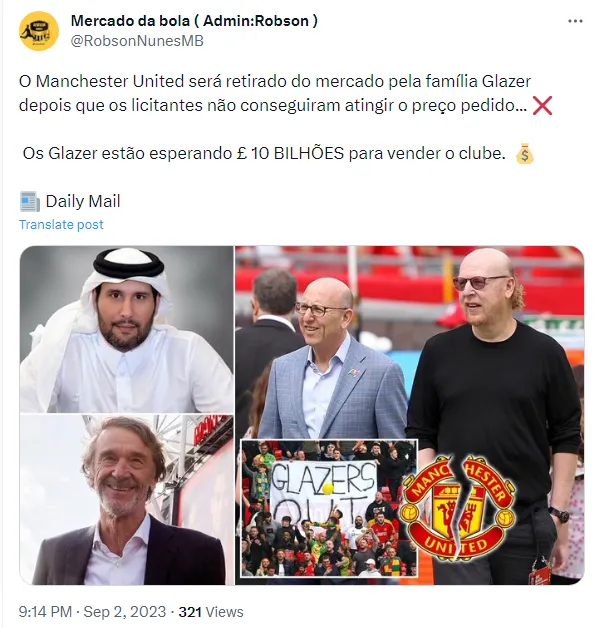Open the Glazers Out banner inset photo

tap(329, 508)
